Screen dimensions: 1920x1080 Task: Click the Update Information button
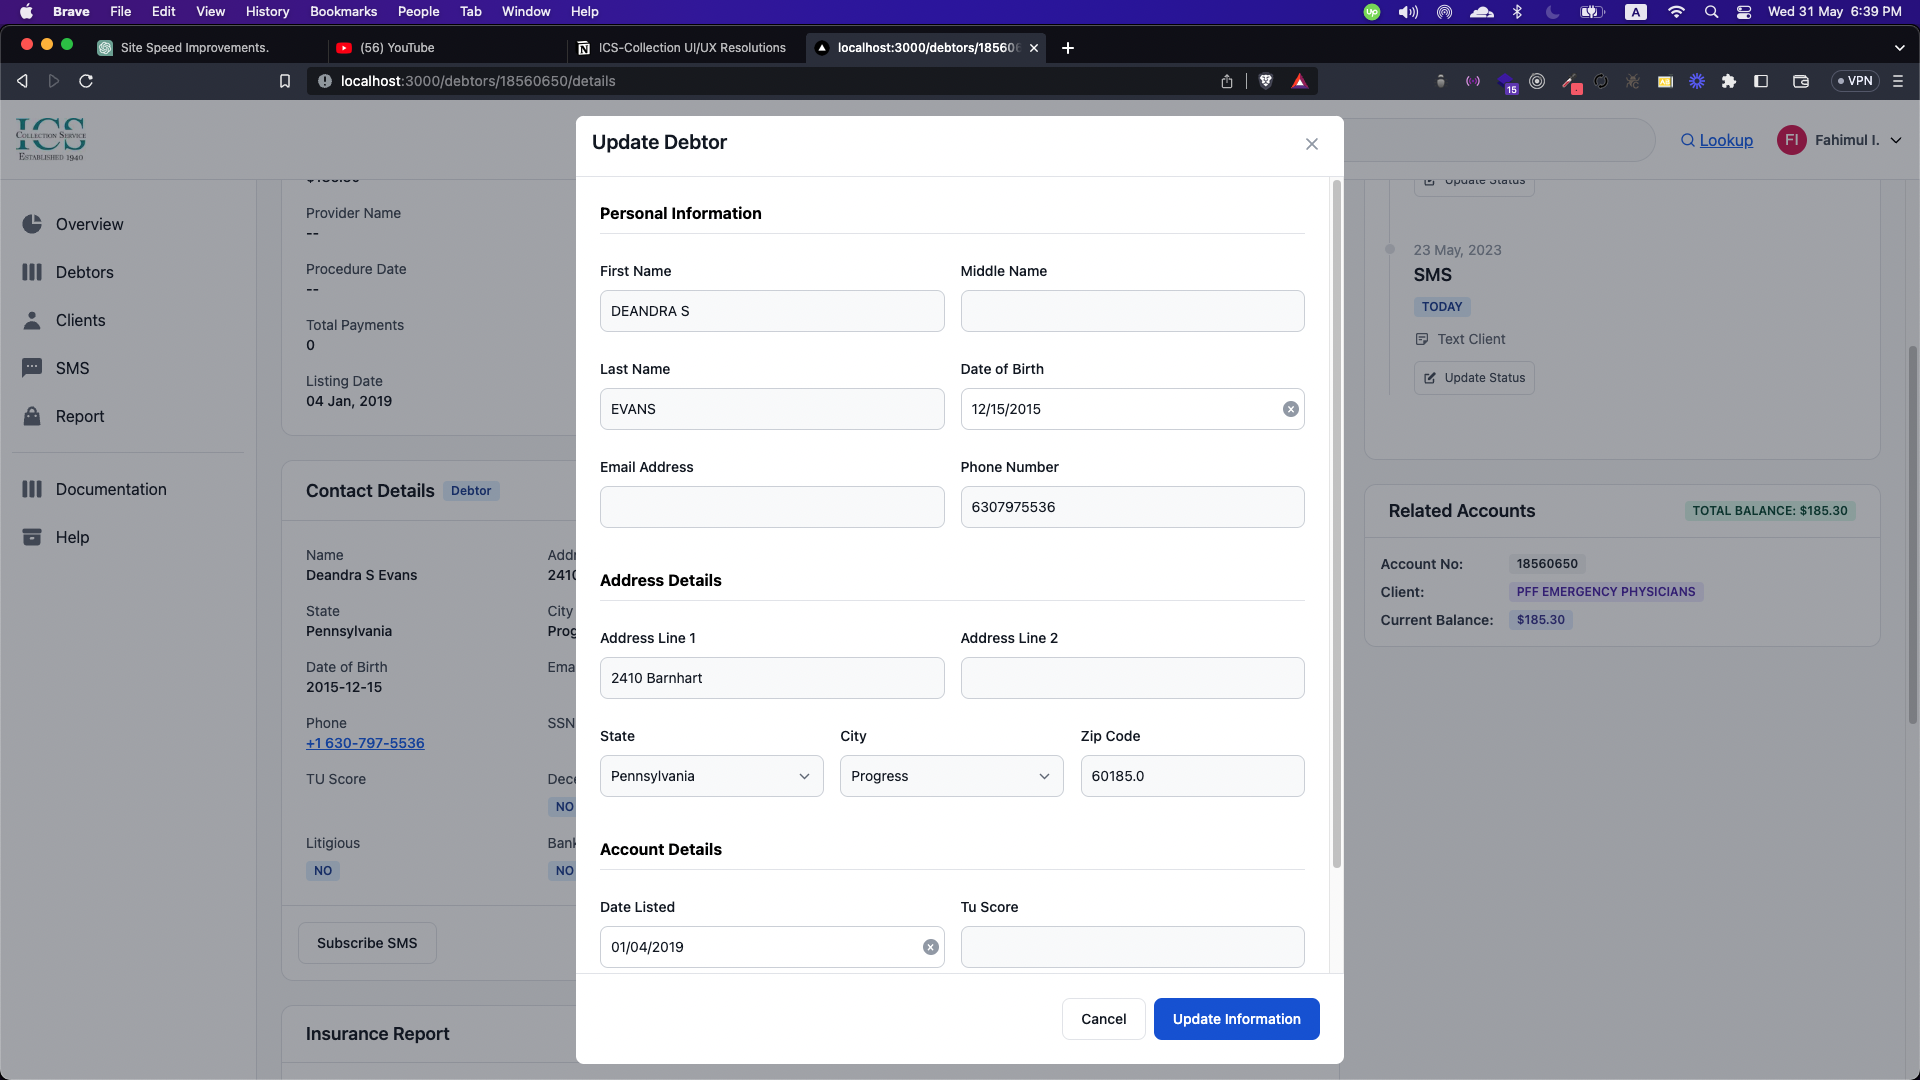coord(1236,1019)
